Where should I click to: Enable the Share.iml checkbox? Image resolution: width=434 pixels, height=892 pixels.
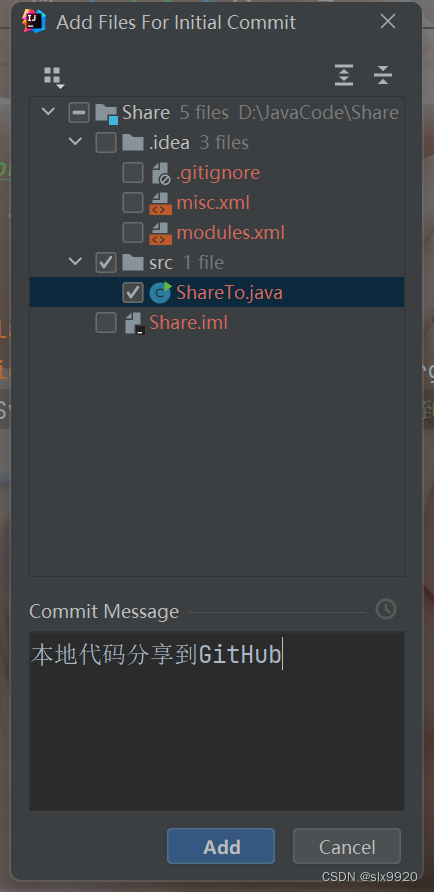click(x=106, y=323)
